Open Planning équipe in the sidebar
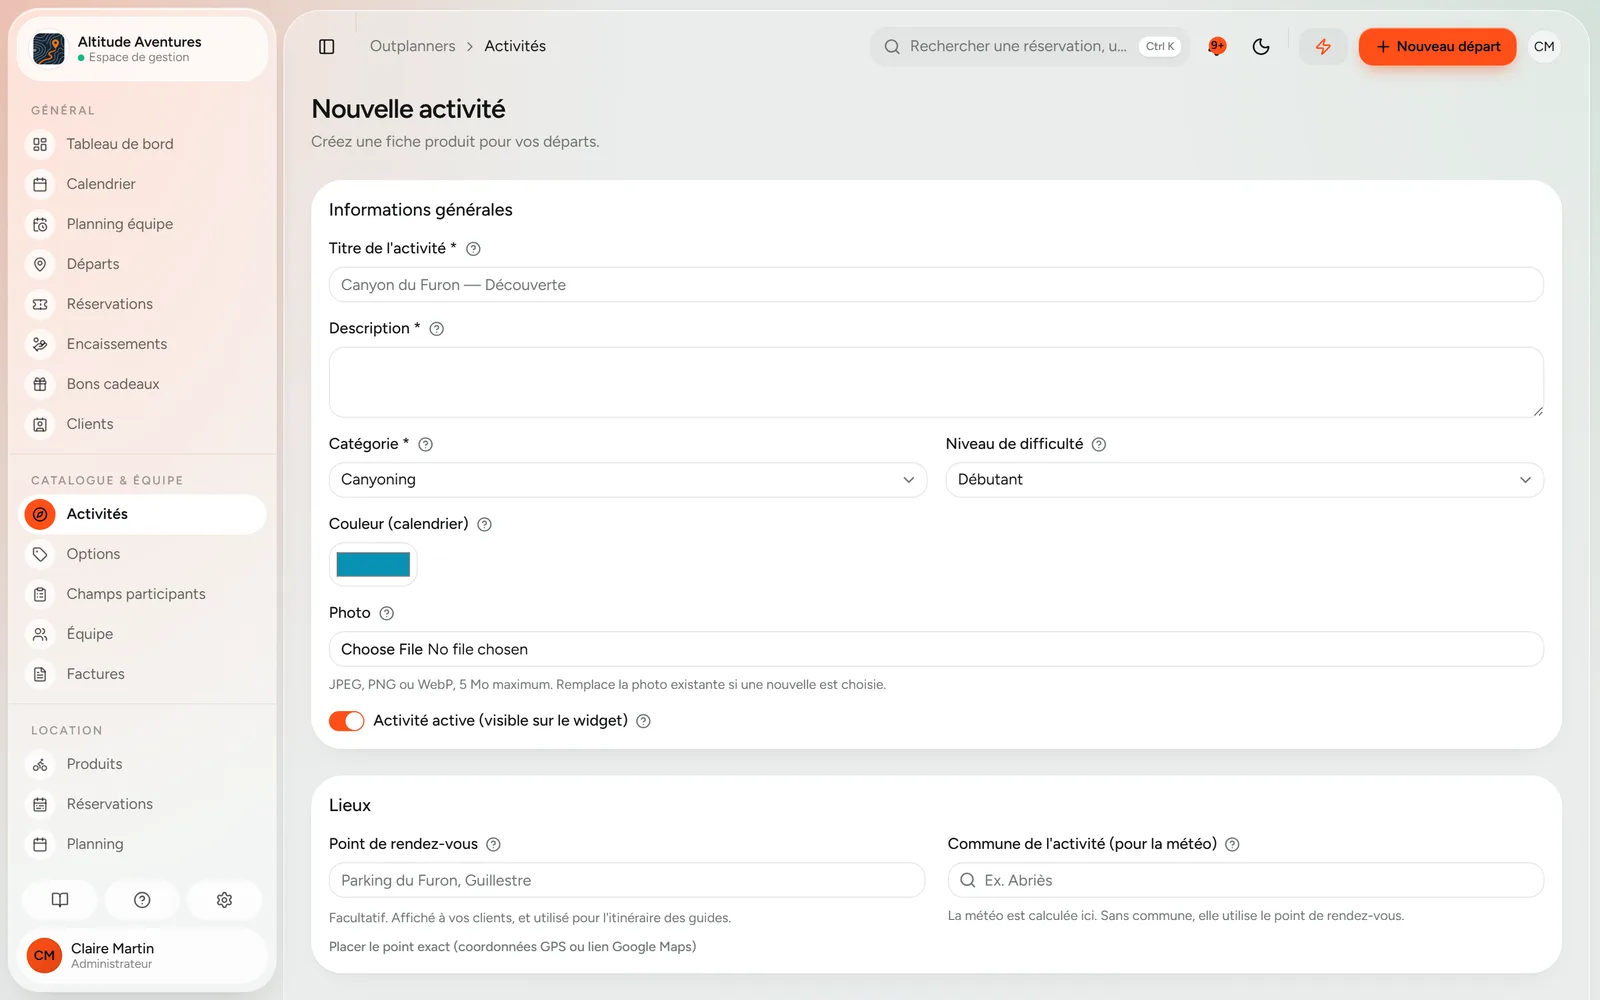 [142, 224]
